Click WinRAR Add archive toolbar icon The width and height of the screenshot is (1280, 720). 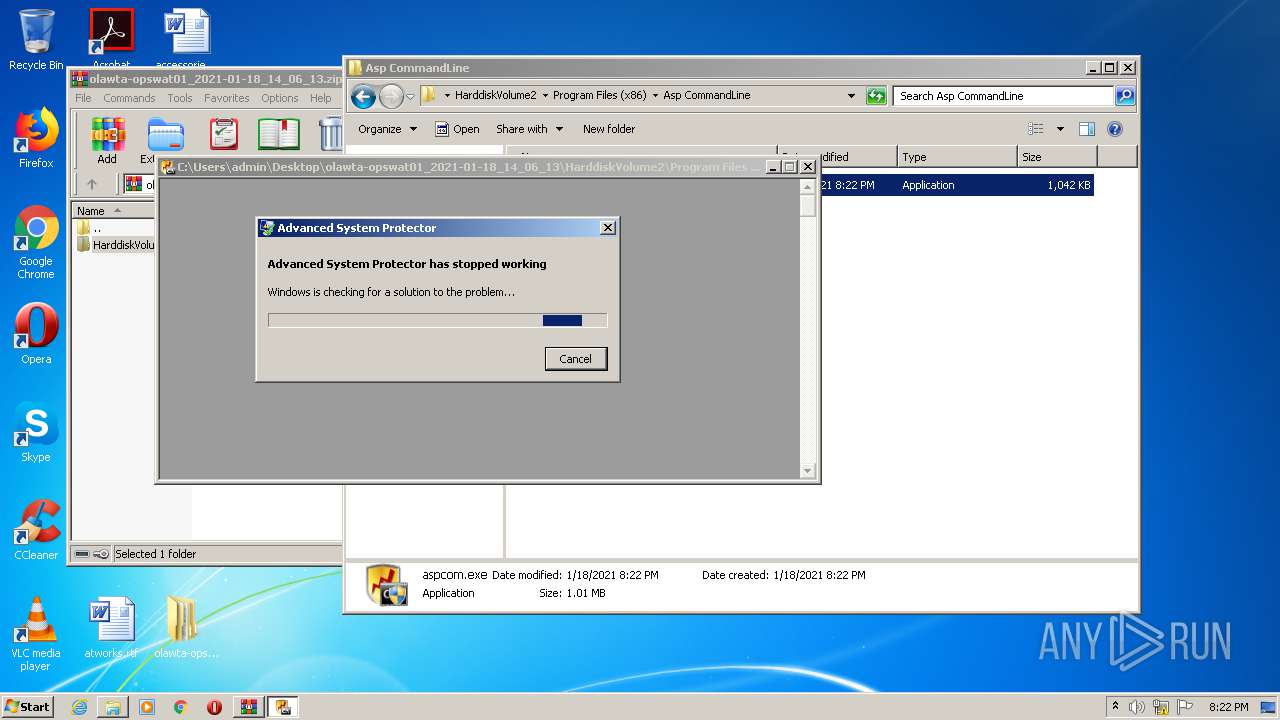[x=107, y=140]
